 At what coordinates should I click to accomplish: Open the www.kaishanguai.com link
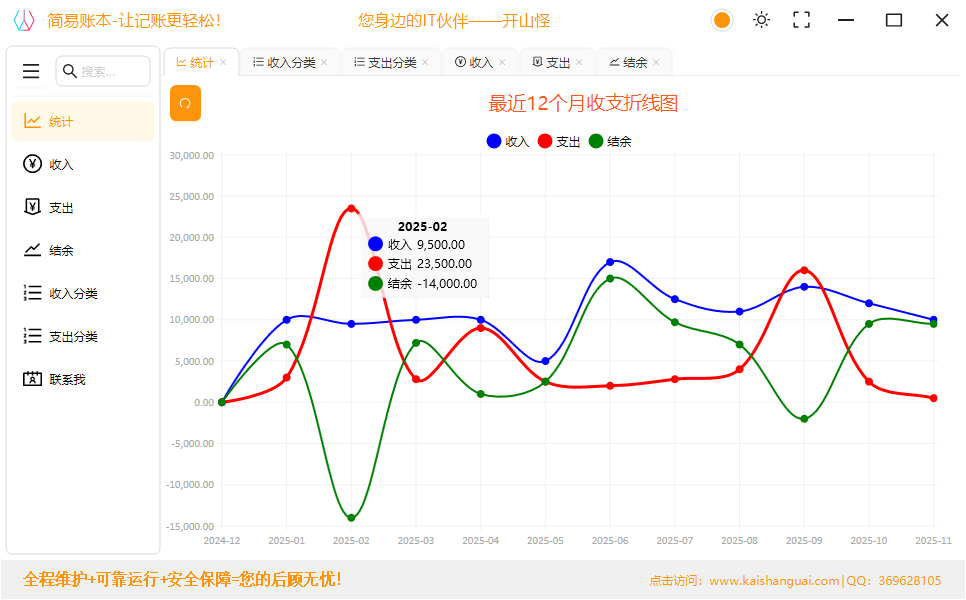tap(774, 580)
